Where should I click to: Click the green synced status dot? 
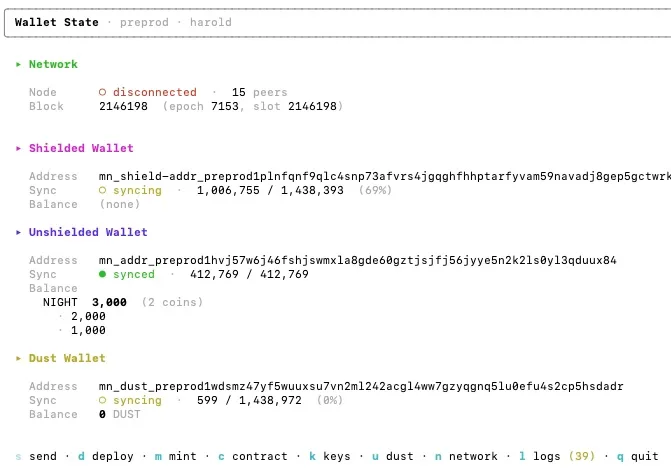click(102, 274)
